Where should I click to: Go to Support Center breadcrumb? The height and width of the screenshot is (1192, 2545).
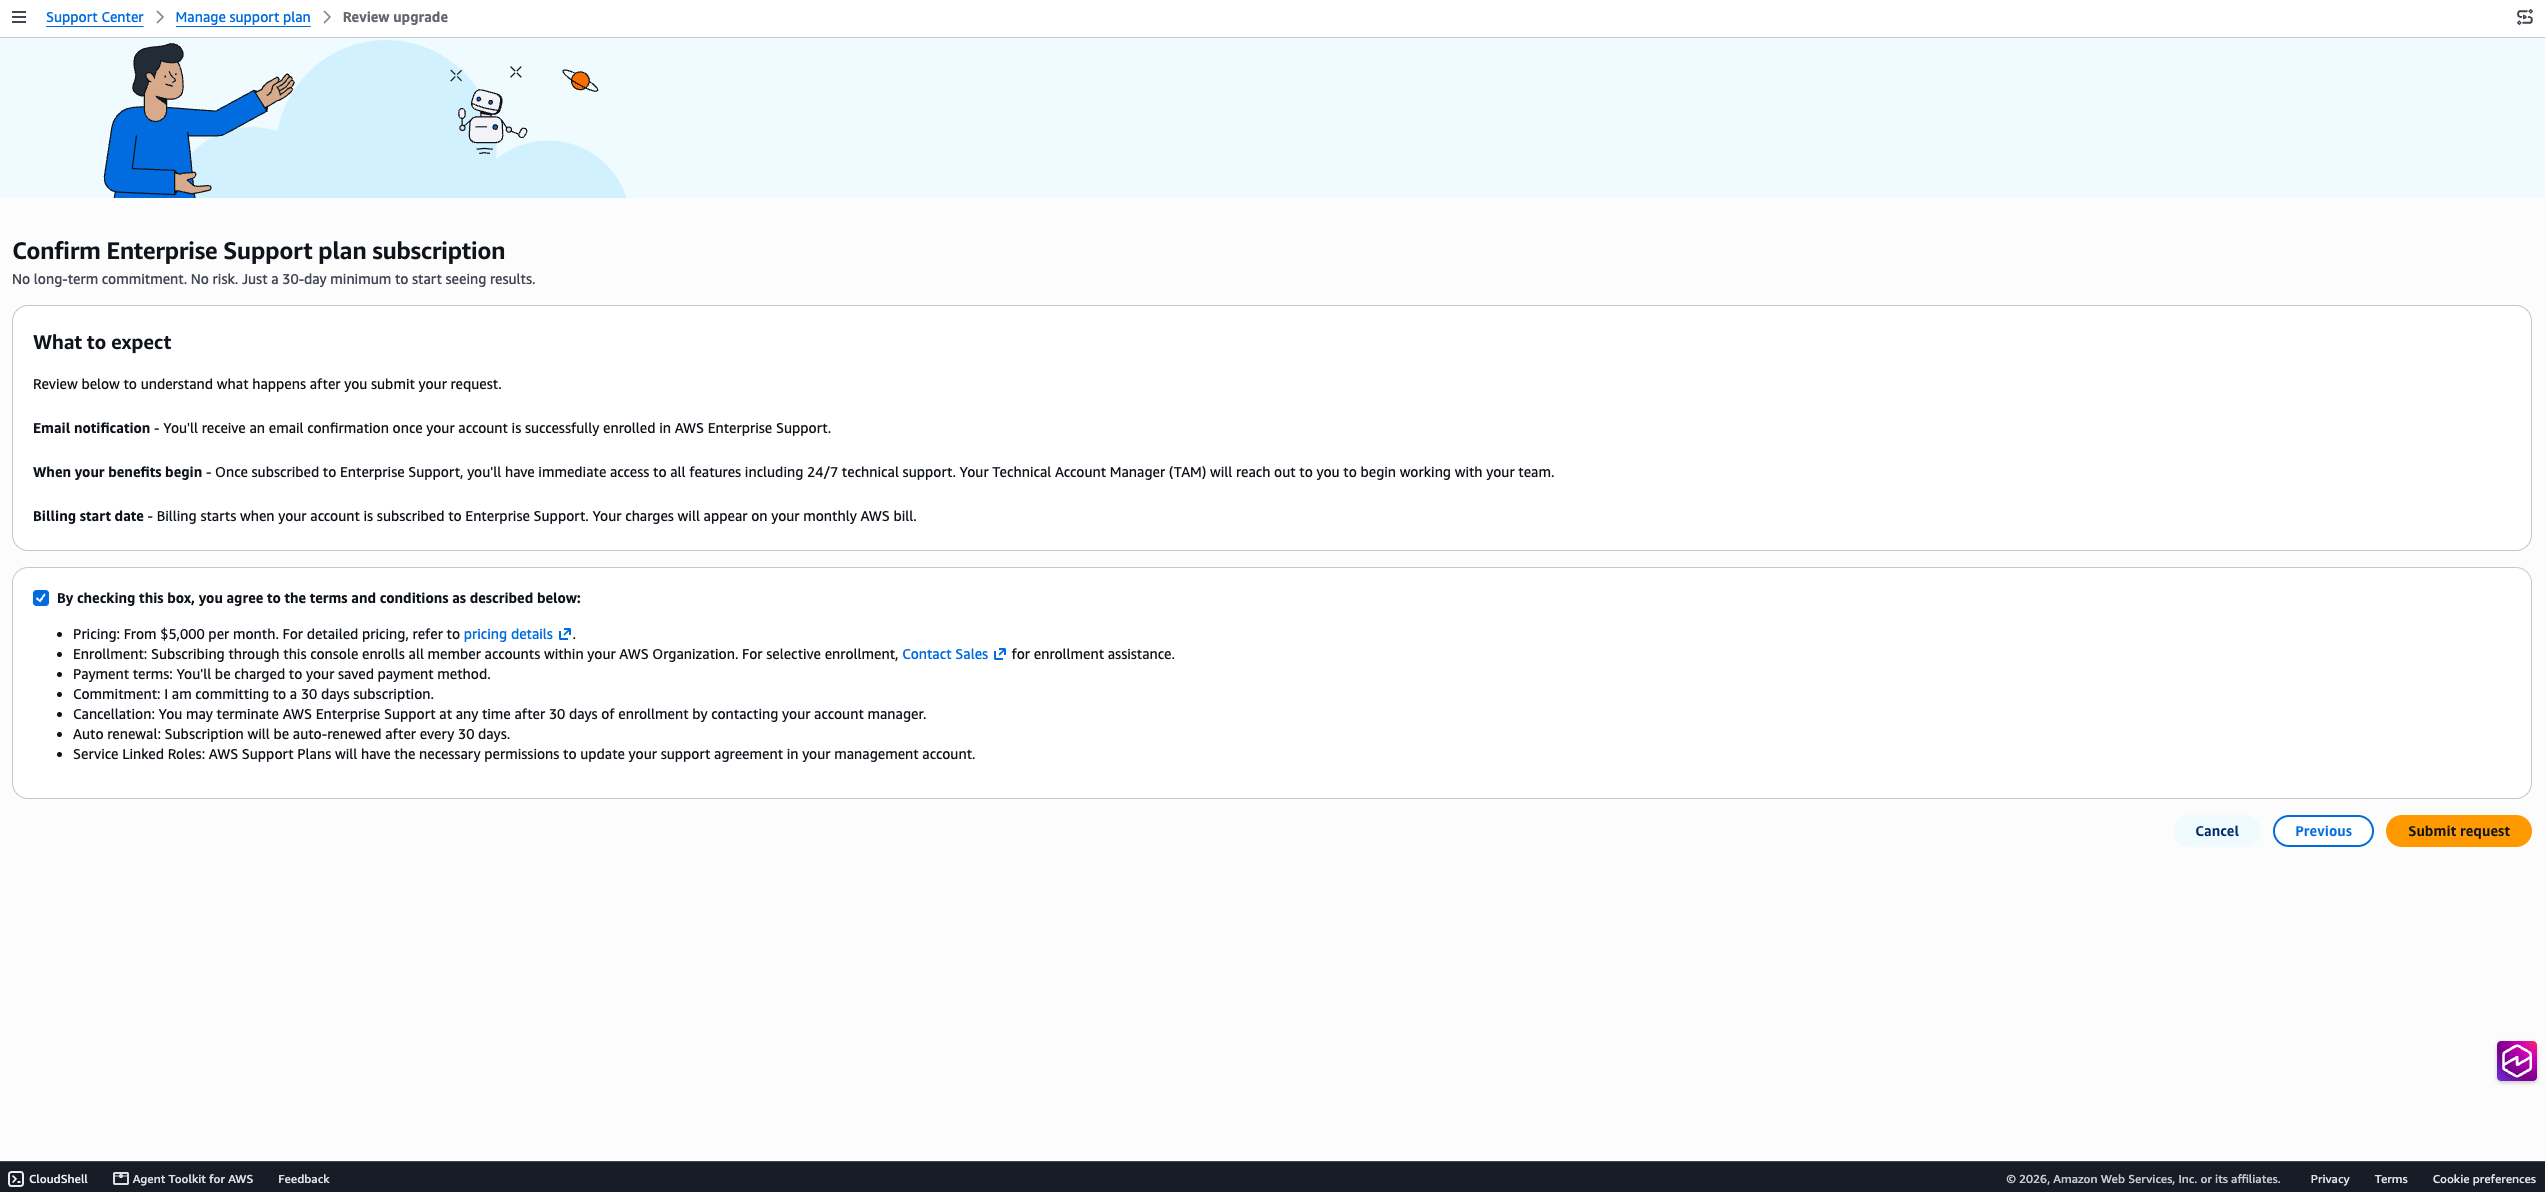pyautogui.click(x=94, y=17)
